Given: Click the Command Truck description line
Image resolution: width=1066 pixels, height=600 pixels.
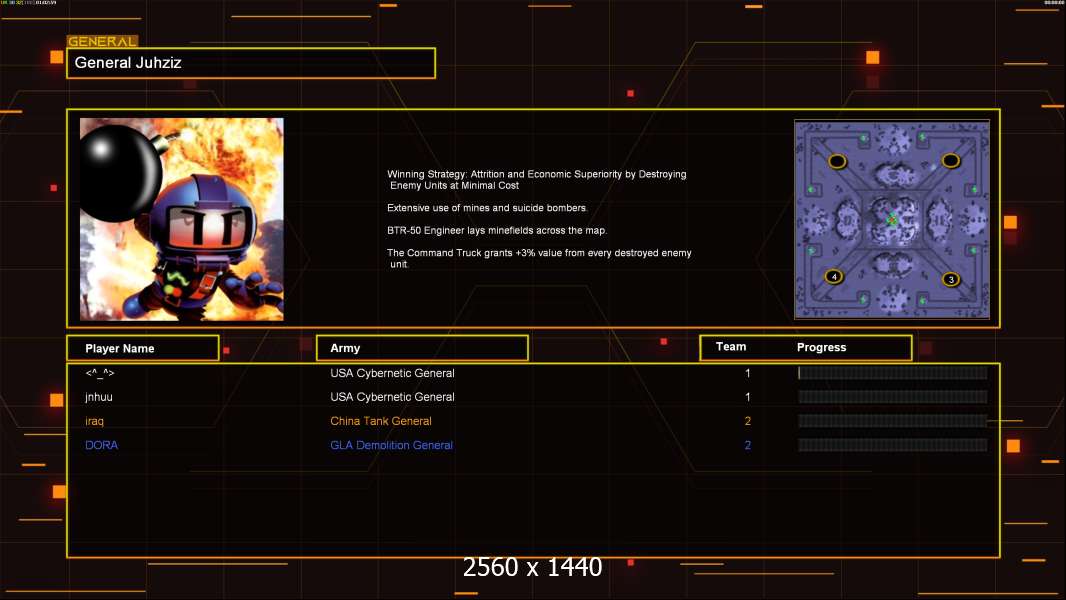Looking at the screenshot, I should tap(539, 258).
